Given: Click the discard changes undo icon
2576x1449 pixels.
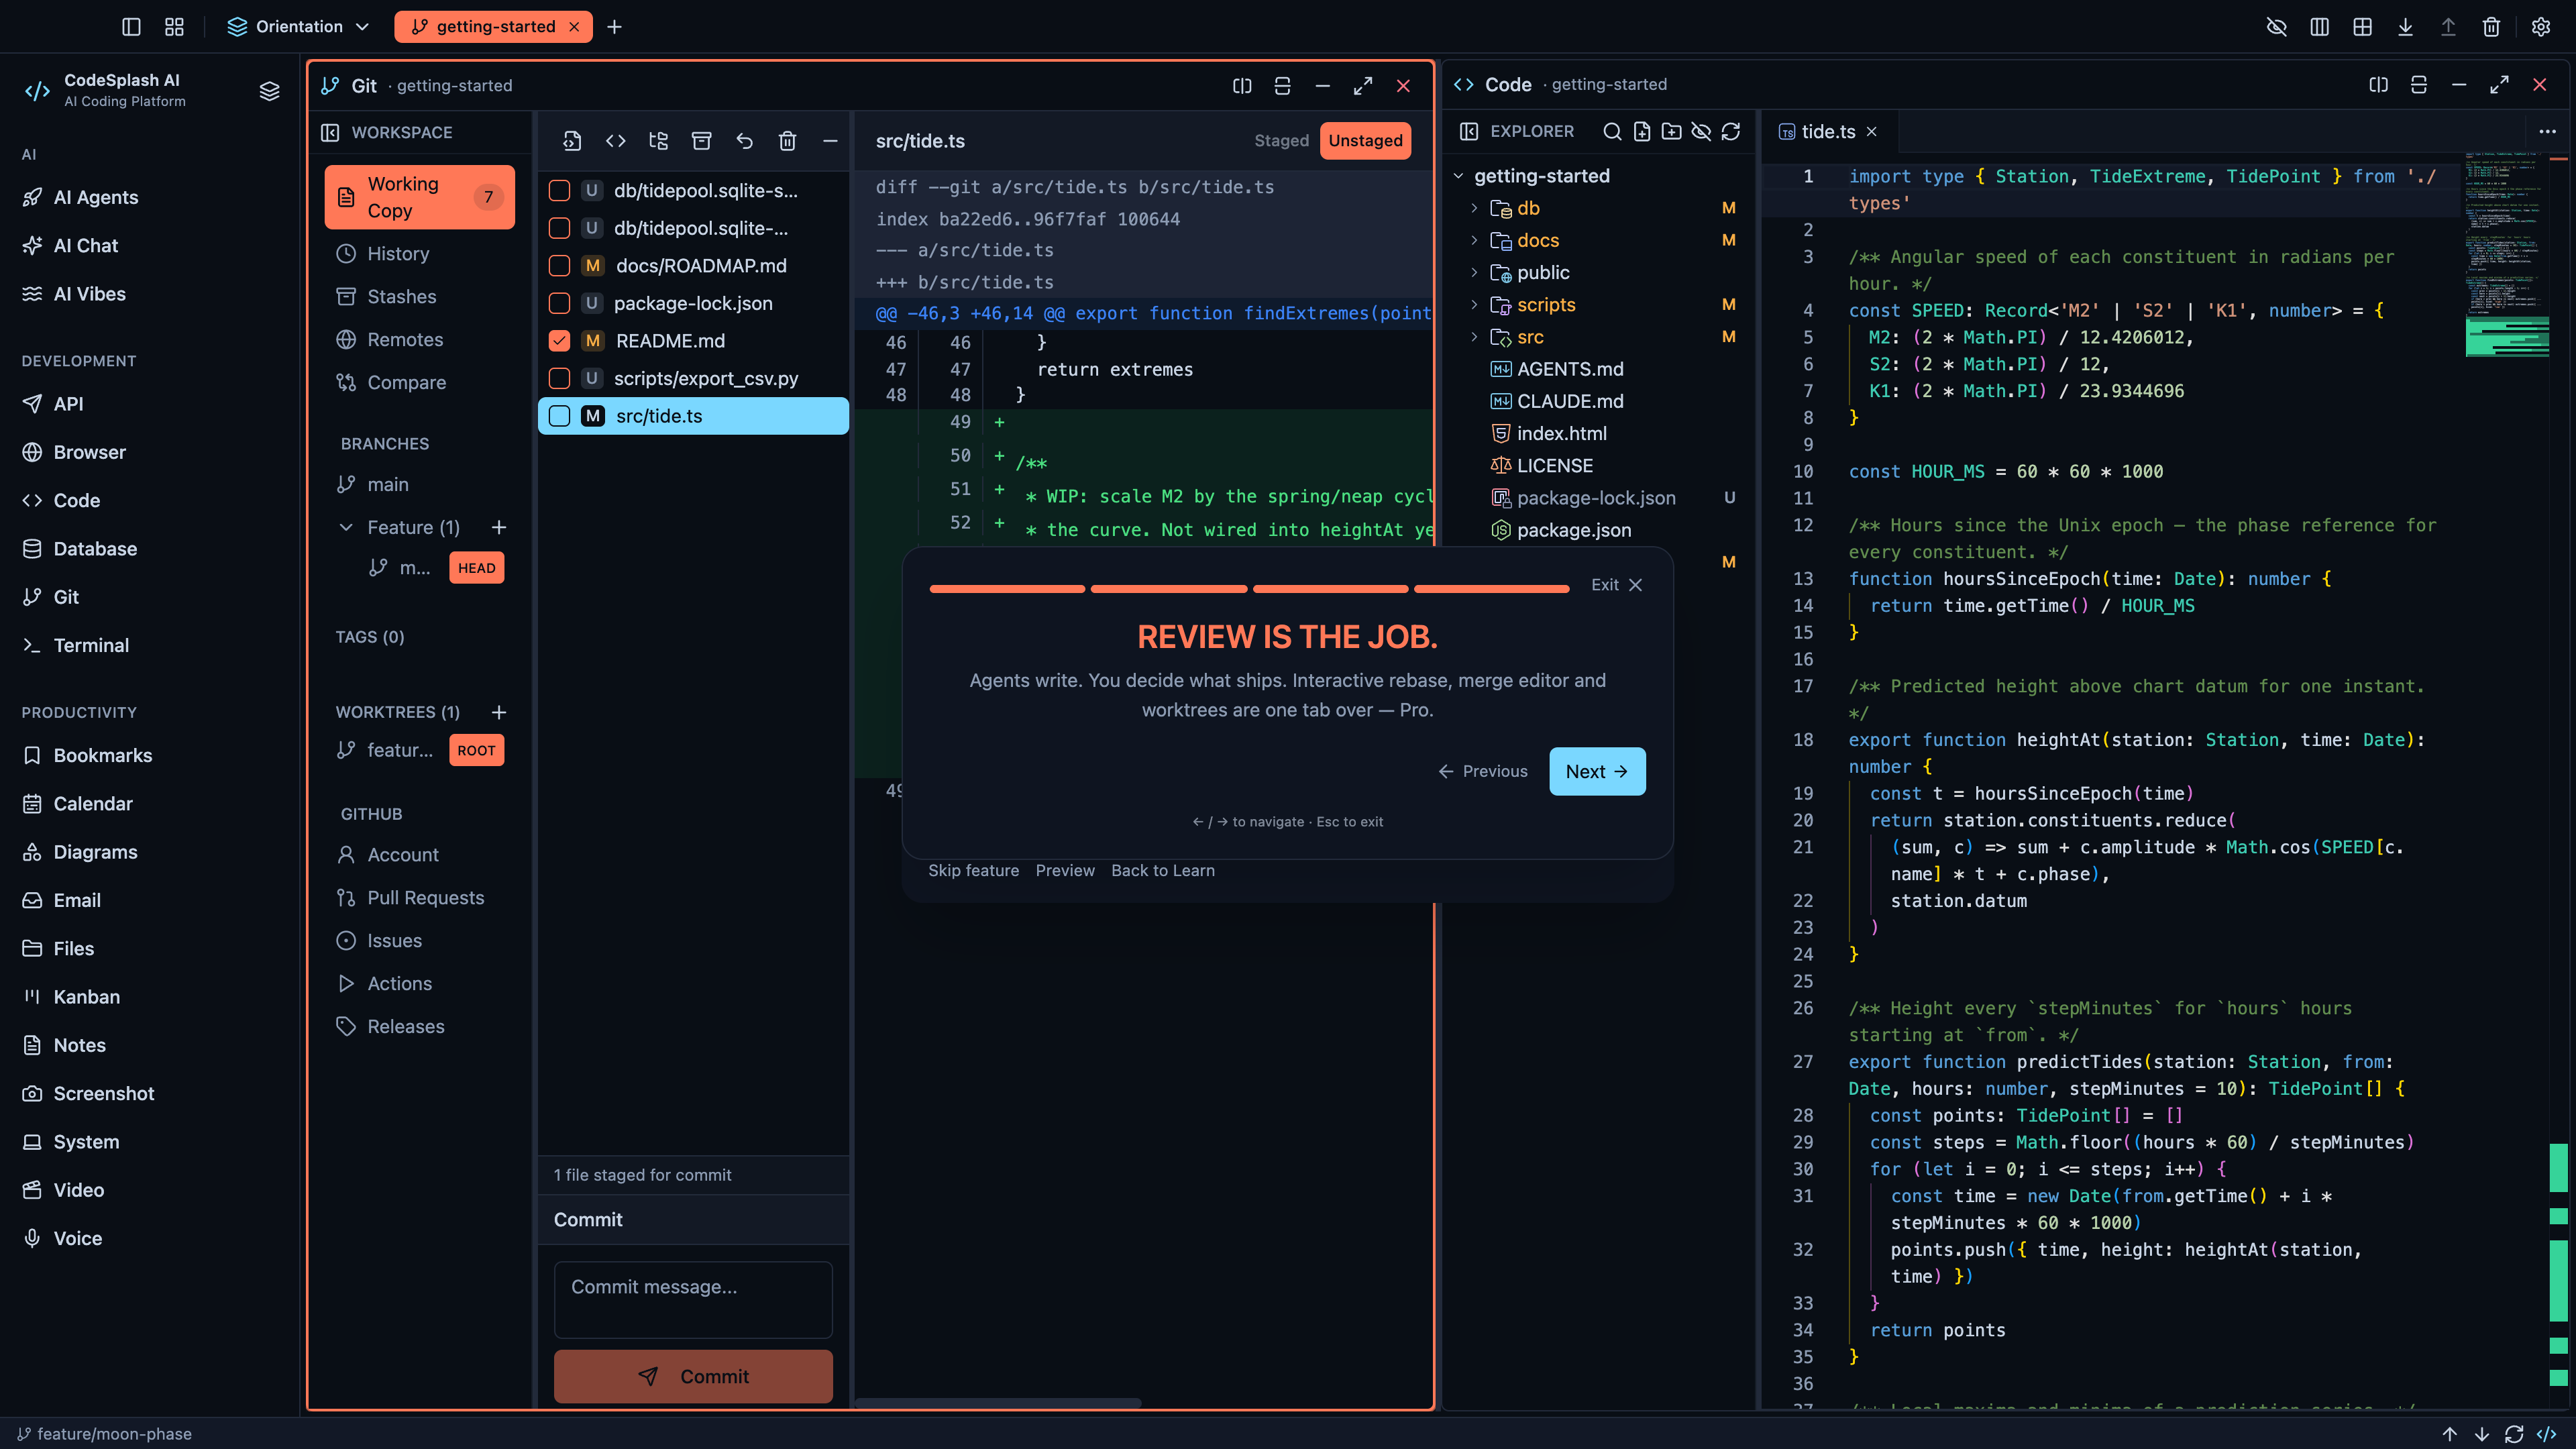Looking at the screenshot, I should [x=744, y=141].
